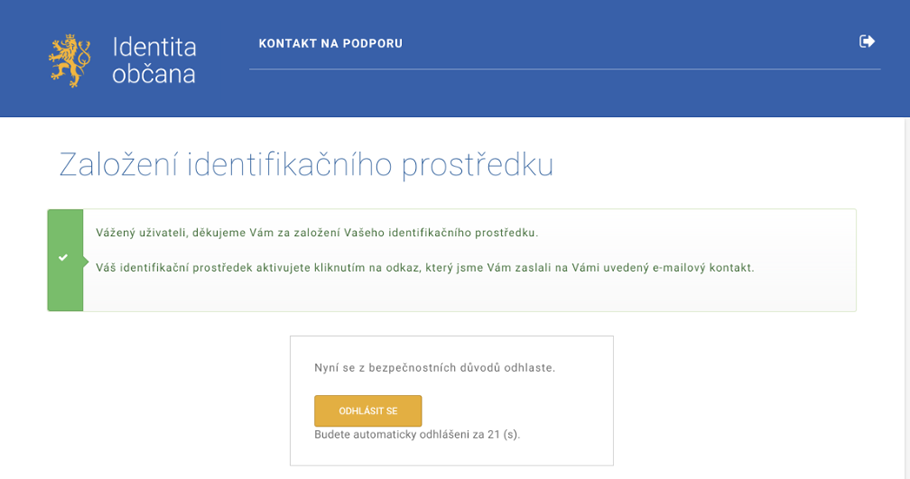Viewport: 910px width, 479px height.
Task: Open the KONTAKT NA PODPORU menu item
Action: click(x=330, y=44)
